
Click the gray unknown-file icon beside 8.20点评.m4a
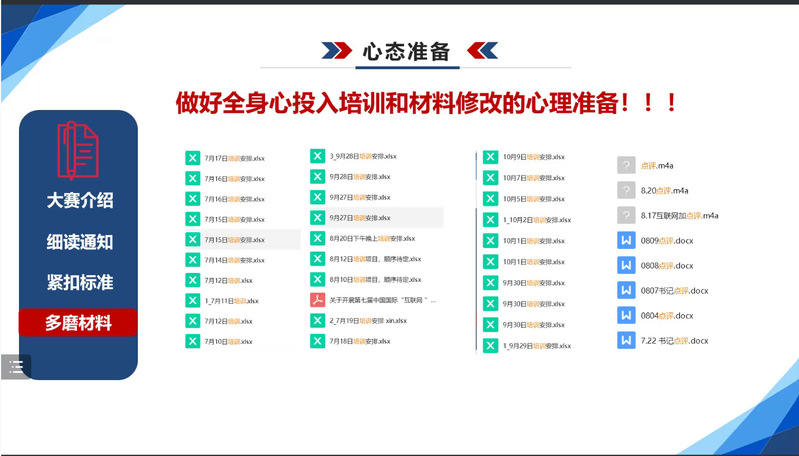[x=627, y=190]
